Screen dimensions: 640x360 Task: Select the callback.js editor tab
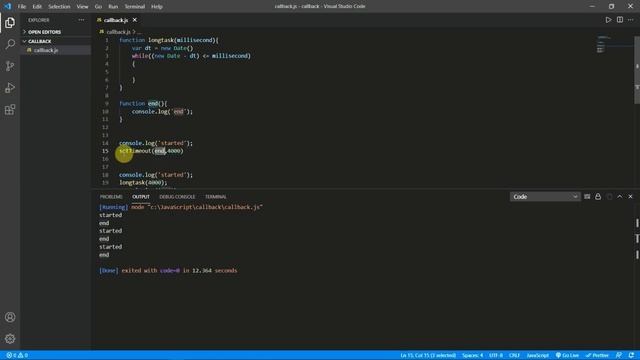pyautogui.click(x=116, y=20)
